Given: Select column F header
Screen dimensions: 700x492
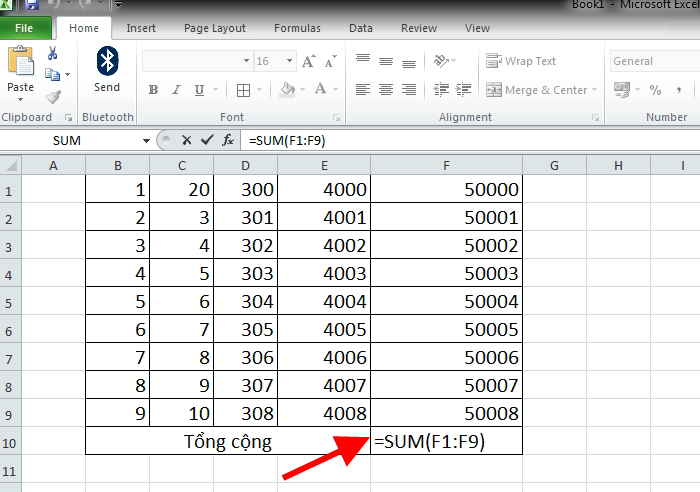Looking at the screenshot, I should 446,166.
